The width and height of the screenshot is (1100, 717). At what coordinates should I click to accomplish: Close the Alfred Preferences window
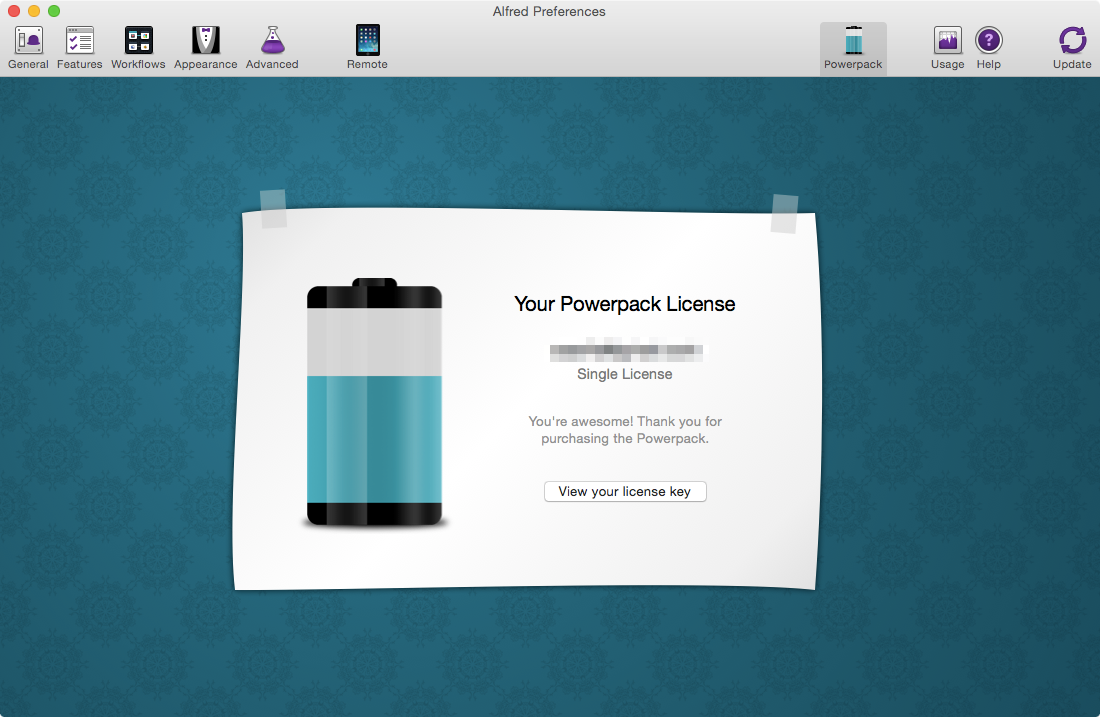click(x=14, y=11)
